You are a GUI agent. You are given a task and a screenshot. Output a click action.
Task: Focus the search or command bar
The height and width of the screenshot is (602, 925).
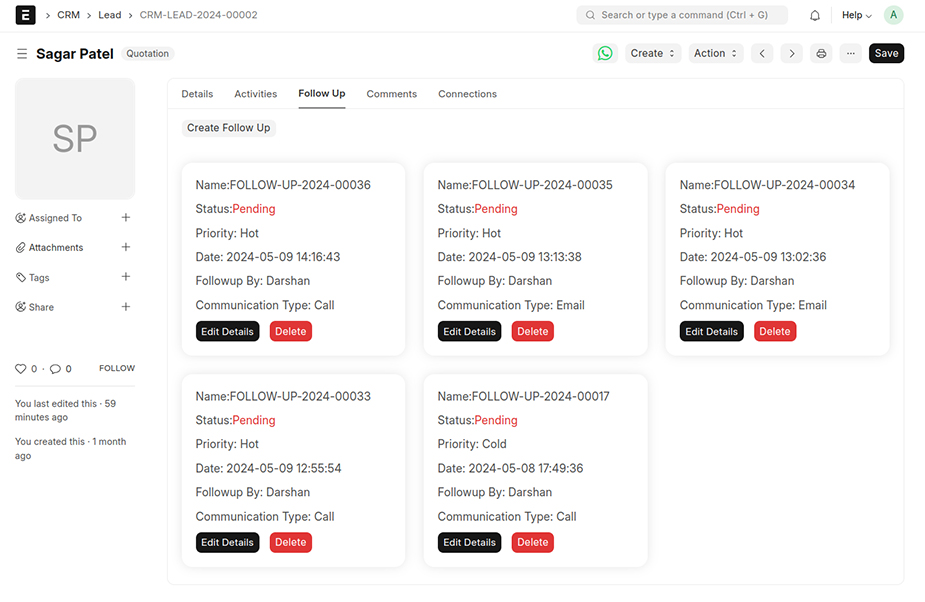coord(682,15)
